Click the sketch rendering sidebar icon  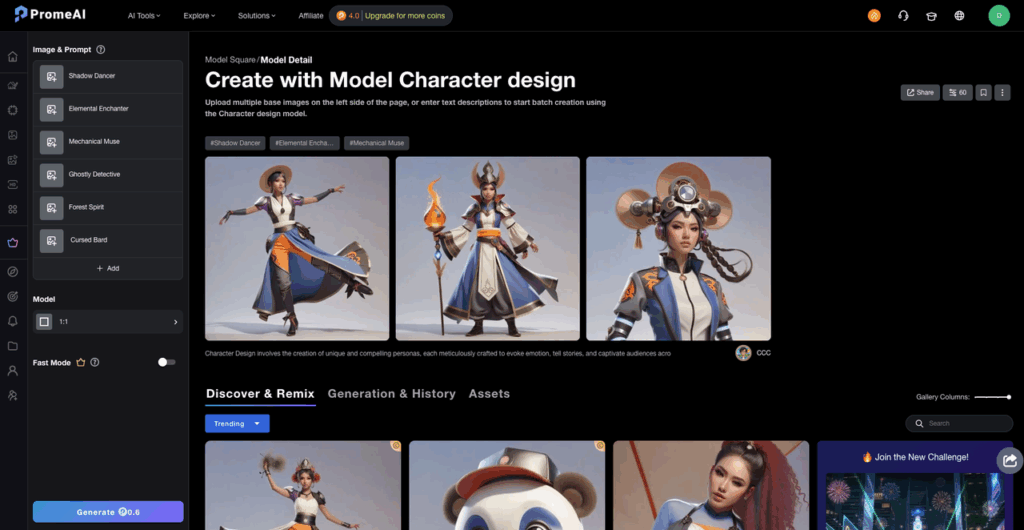coord(12,86)
